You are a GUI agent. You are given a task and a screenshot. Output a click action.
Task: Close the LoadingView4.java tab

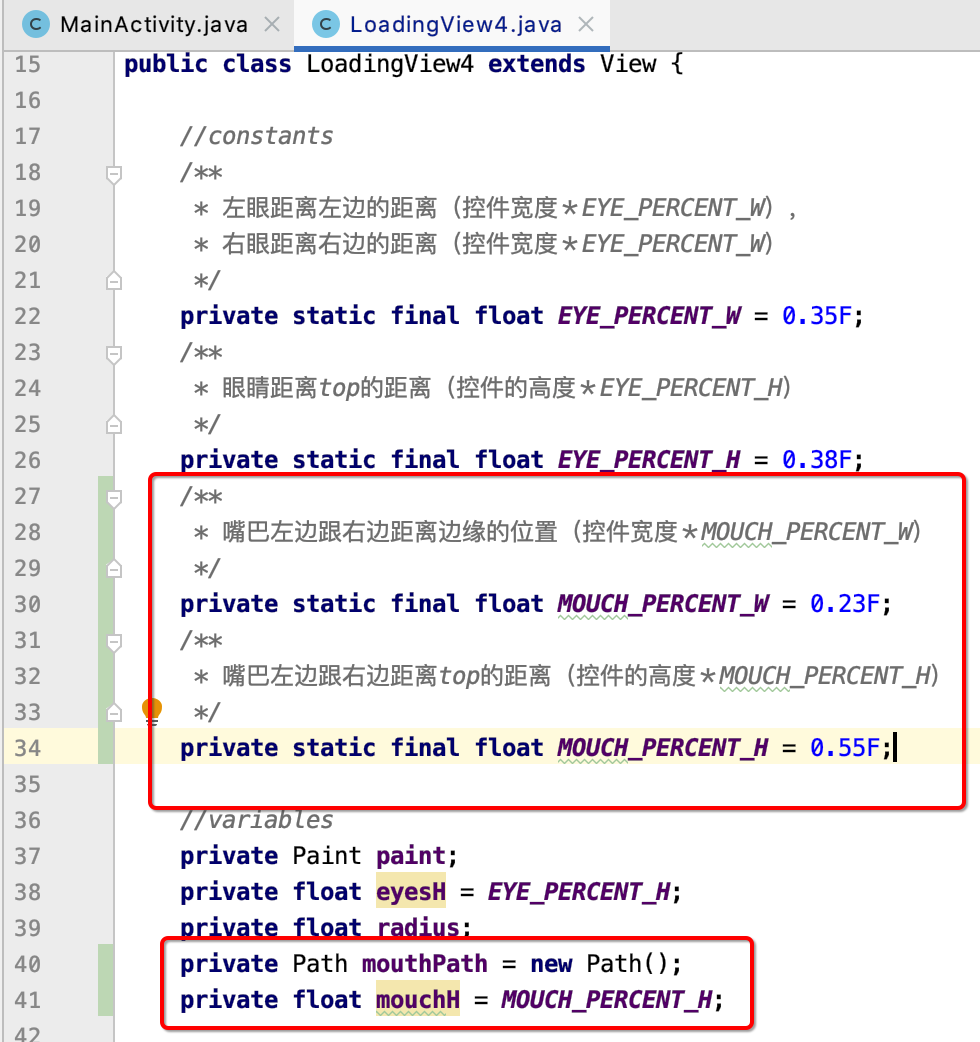tap(585, 25)
